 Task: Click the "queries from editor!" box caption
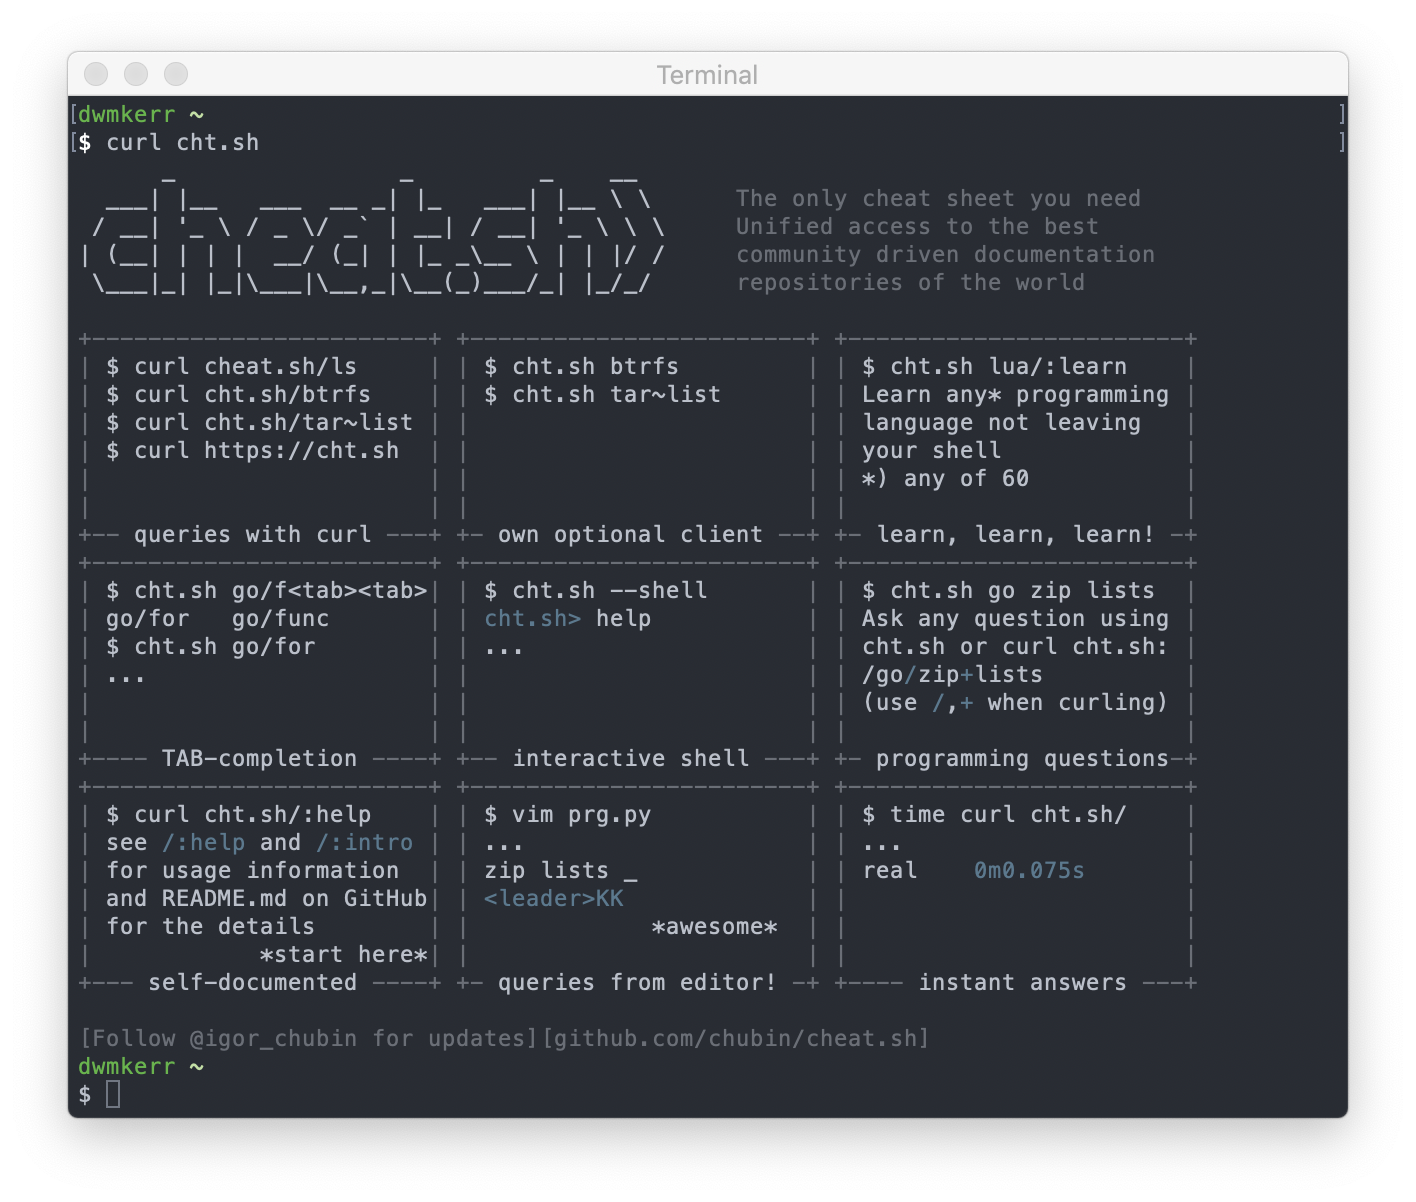pyautogui.click(x=638, y=982)
